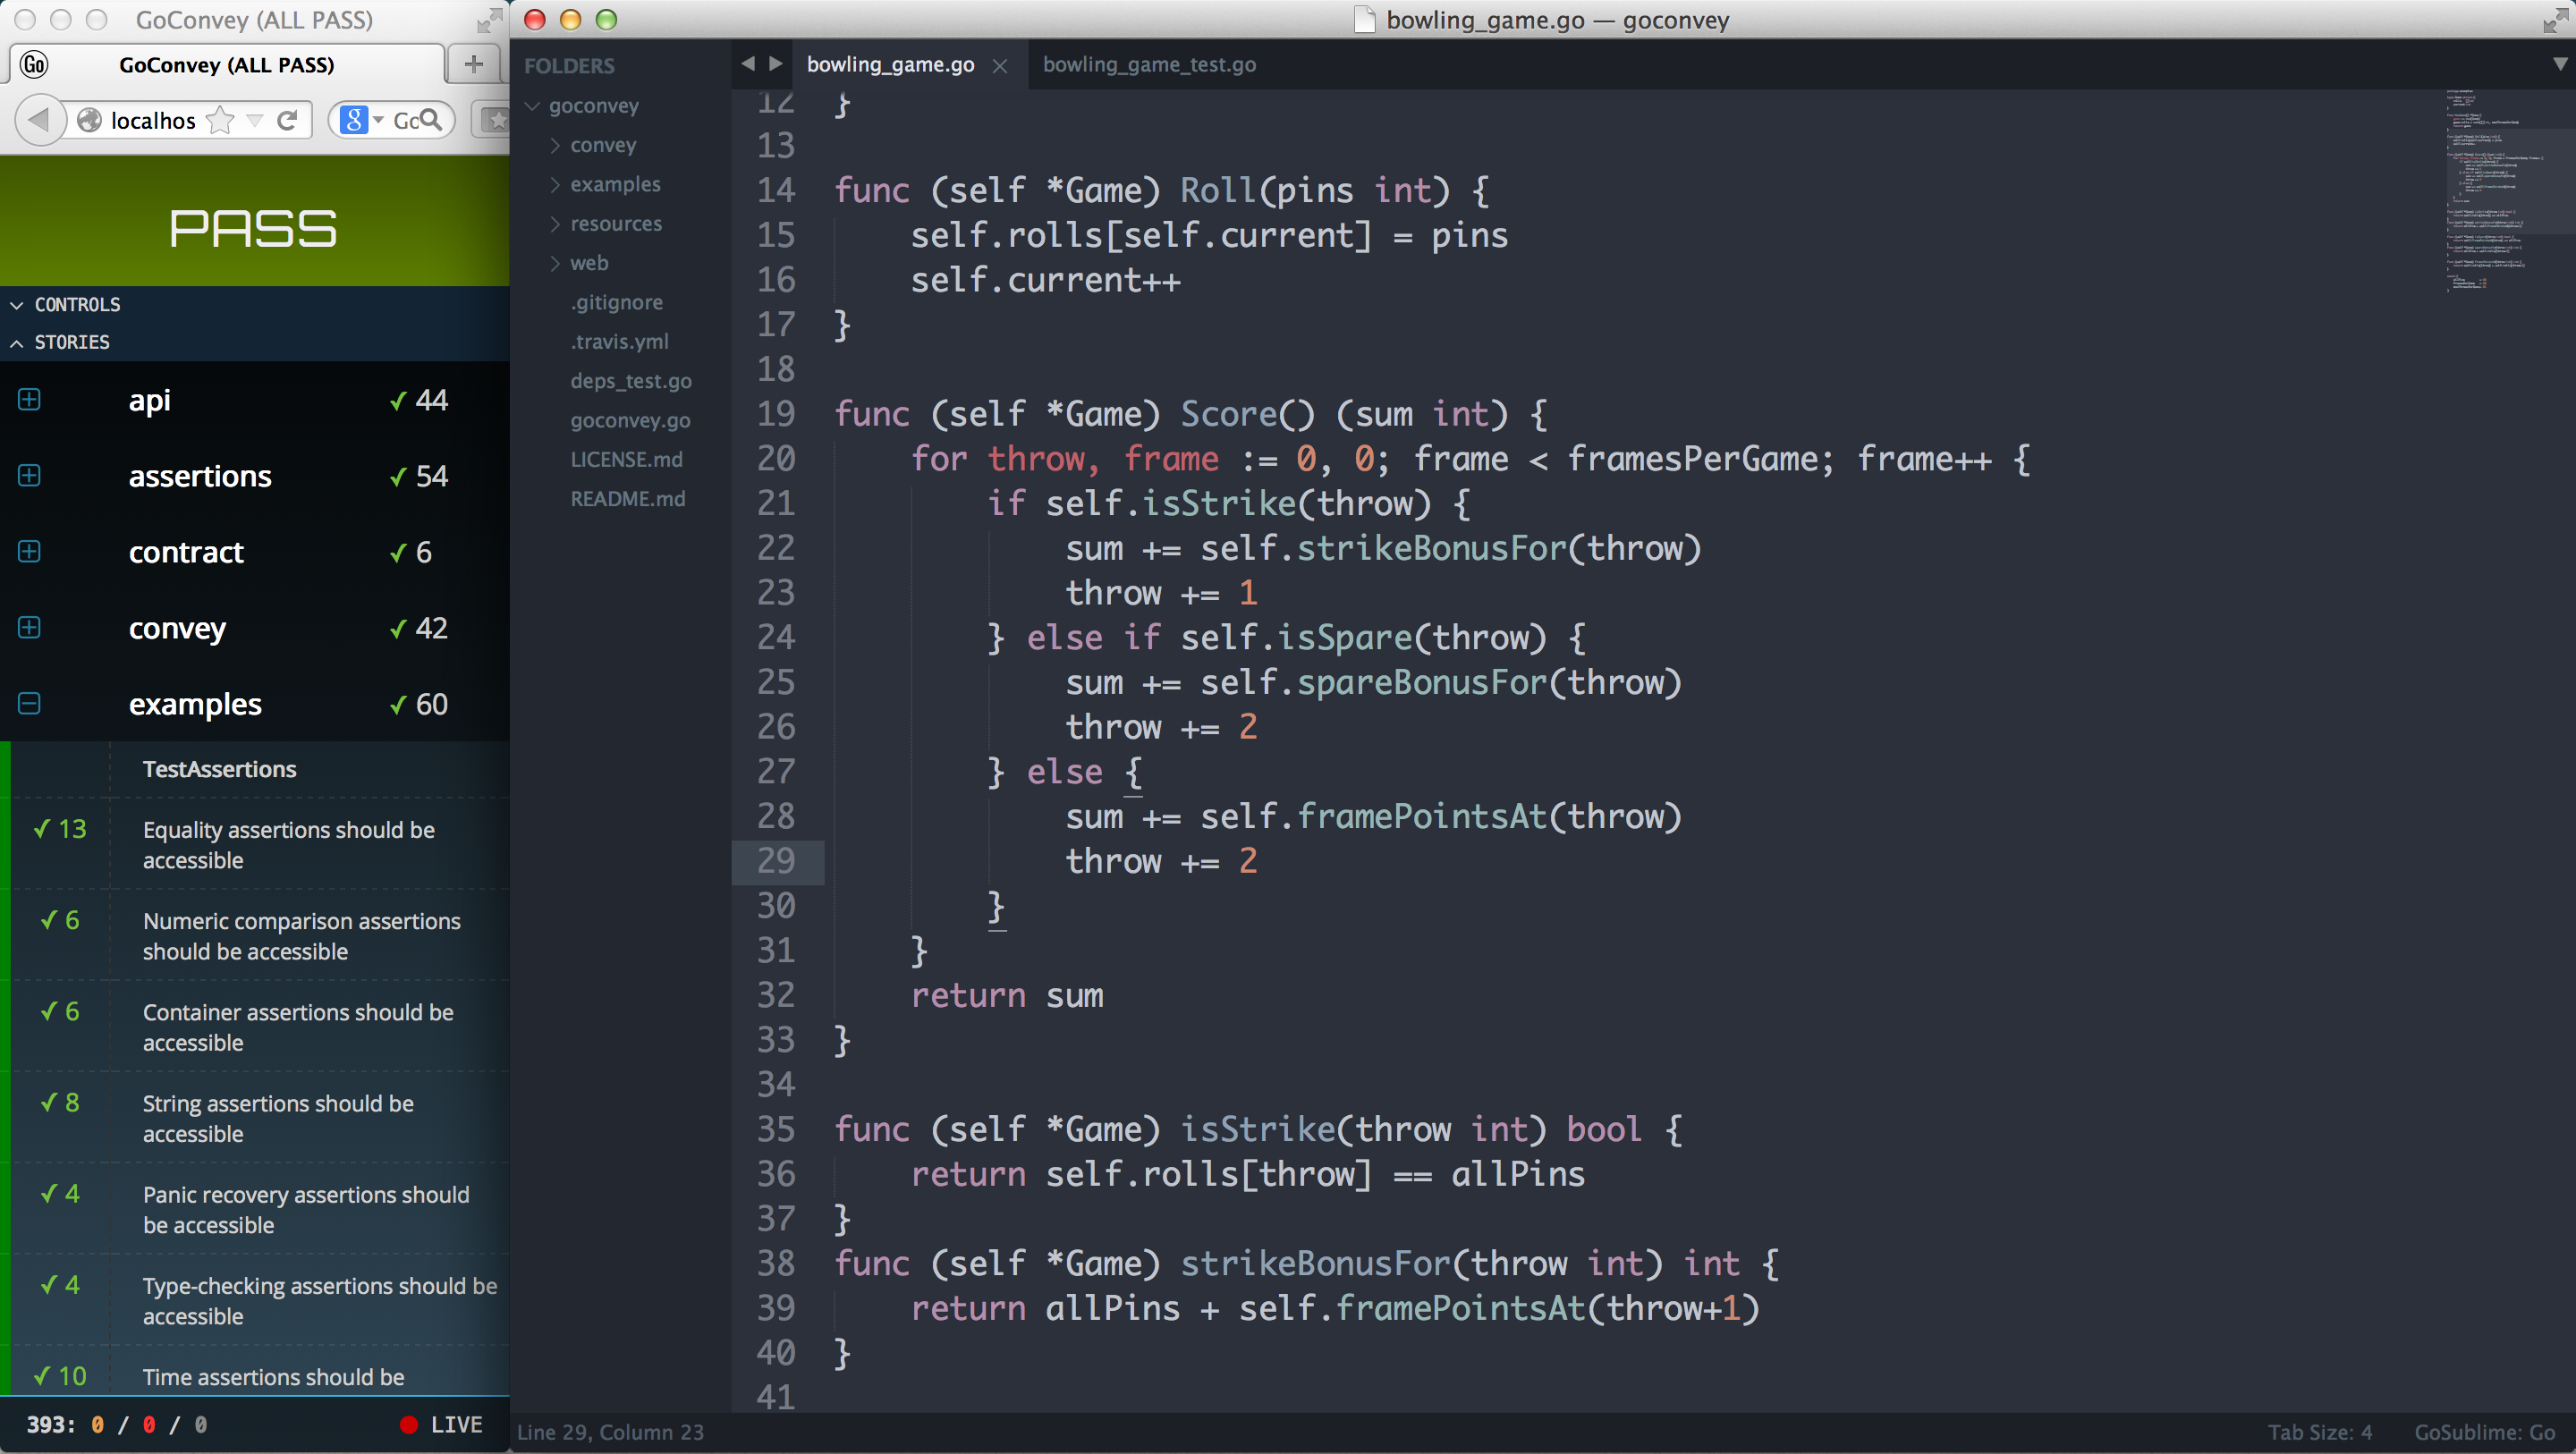Click the bookmark star in the URL bar

click(x=219, y=120)
